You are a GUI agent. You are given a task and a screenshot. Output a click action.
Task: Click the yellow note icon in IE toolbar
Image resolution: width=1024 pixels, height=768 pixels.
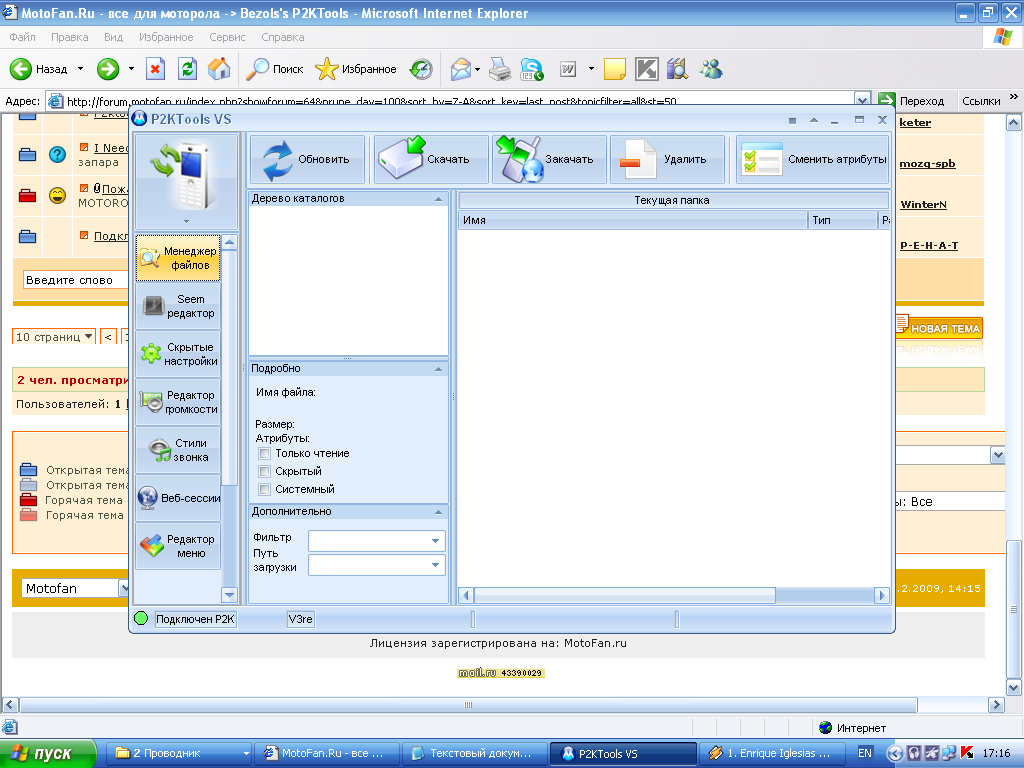615,69
